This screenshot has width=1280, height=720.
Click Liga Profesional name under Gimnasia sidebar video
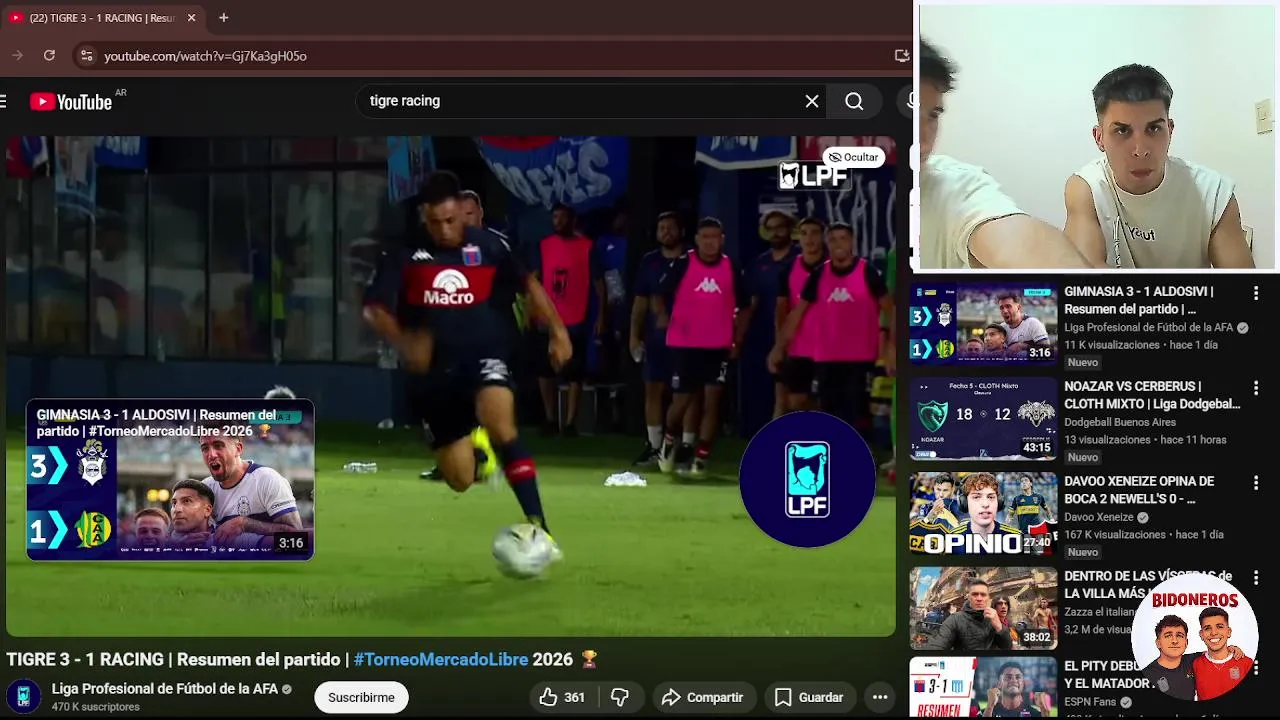[1149, 328]
